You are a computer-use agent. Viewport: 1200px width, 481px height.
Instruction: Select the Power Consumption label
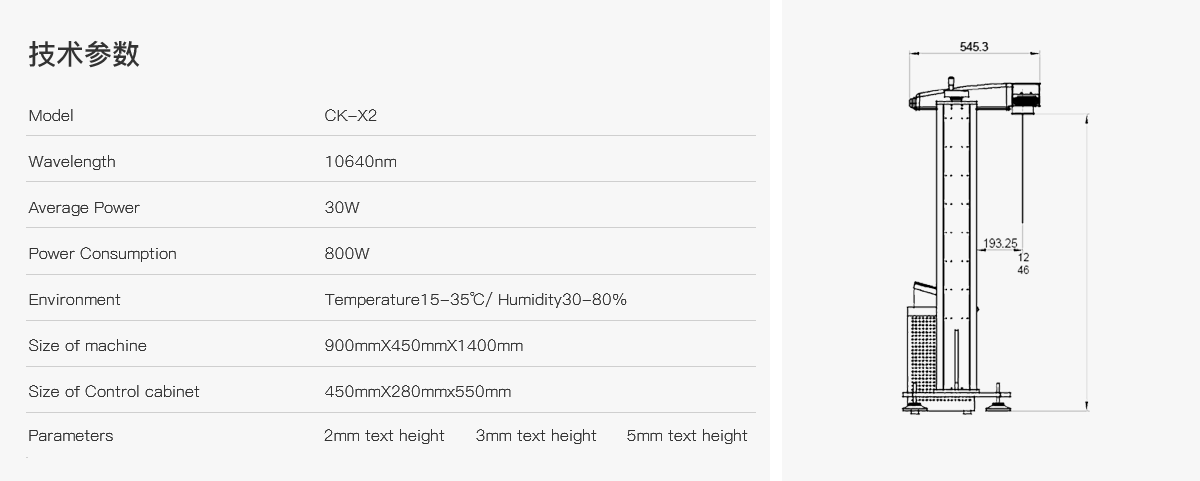pos(102,254)
